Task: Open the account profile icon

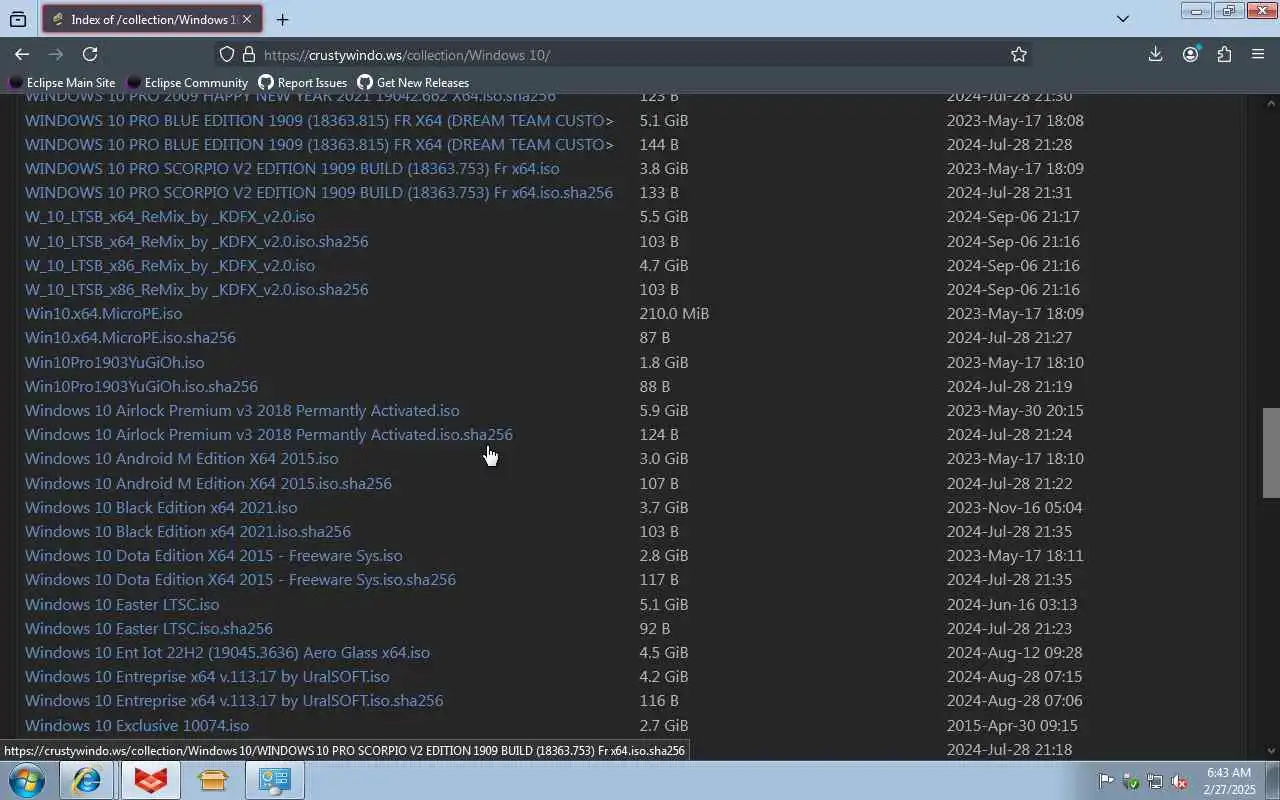Action: point(1190,54)
